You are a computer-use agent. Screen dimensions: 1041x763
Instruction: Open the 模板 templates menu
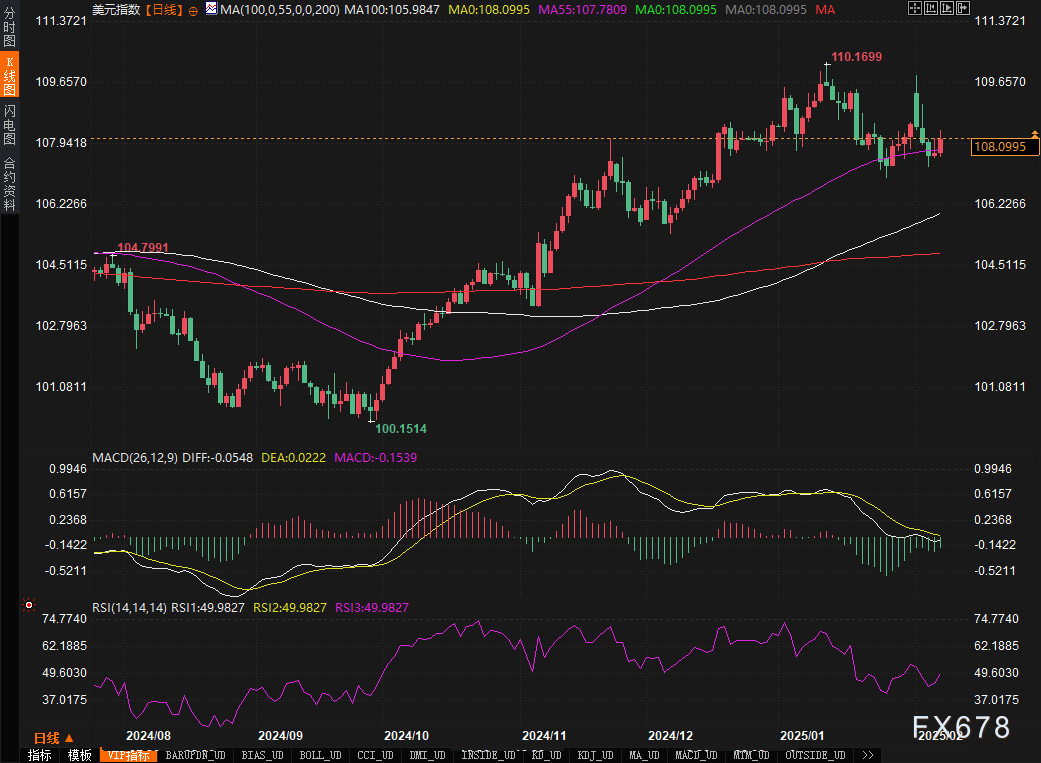tap(79, 755)
